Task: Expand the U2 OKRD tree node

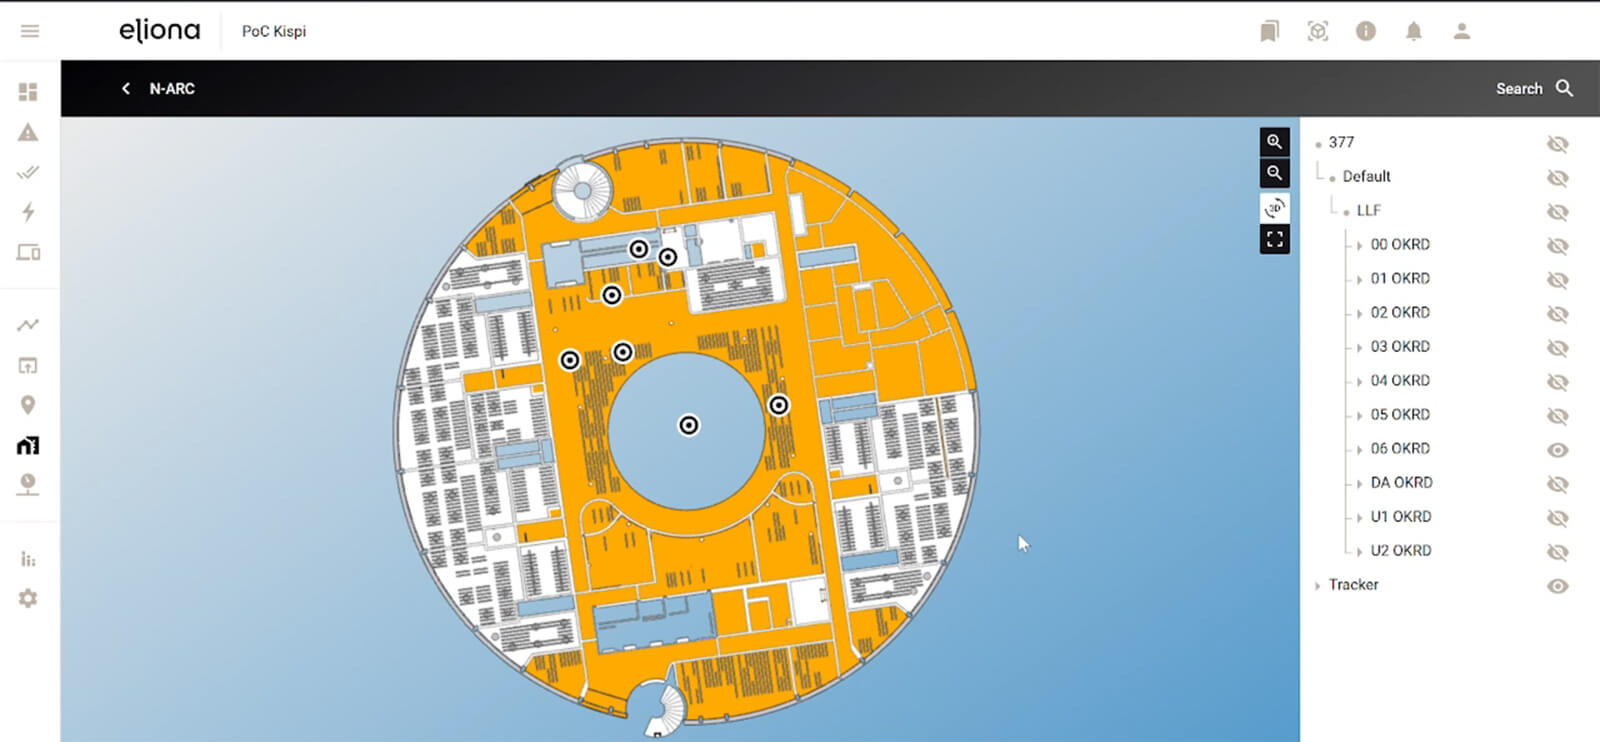Action: coord(1360,551)
